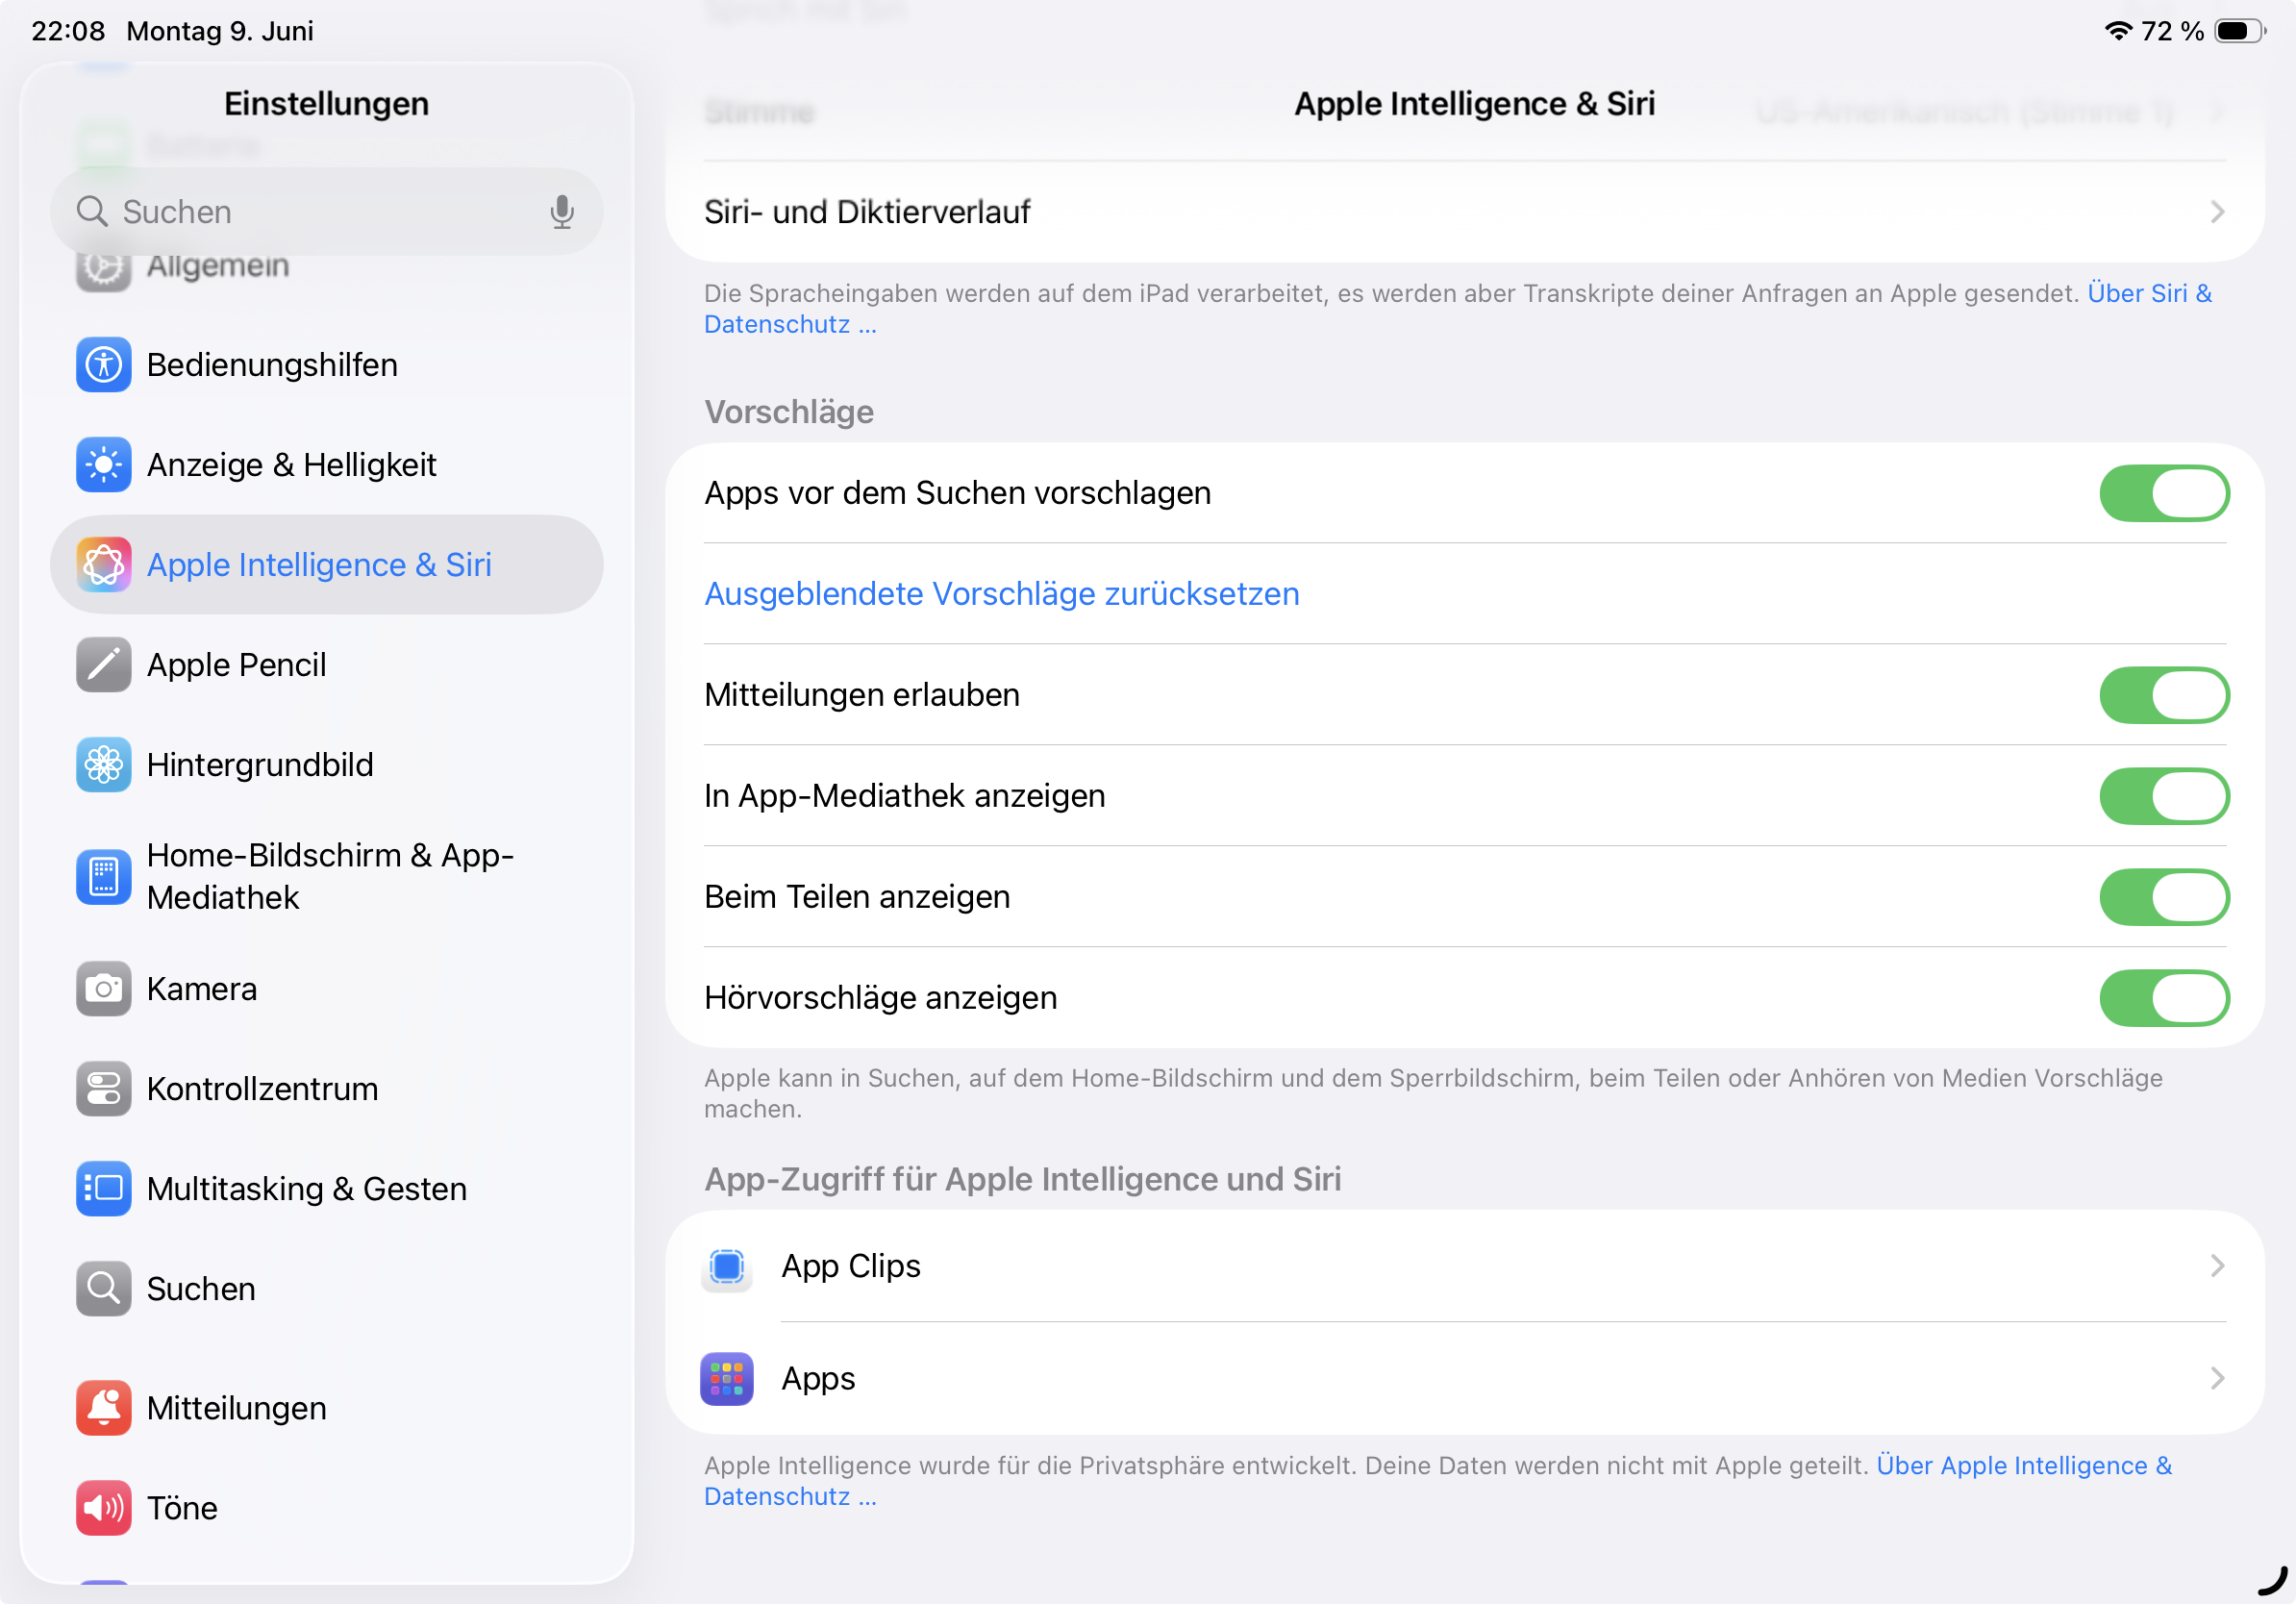The image size is (2296, 1604).
Task: Tap the 22:08 clock in status bar
Action: point(68,31)
